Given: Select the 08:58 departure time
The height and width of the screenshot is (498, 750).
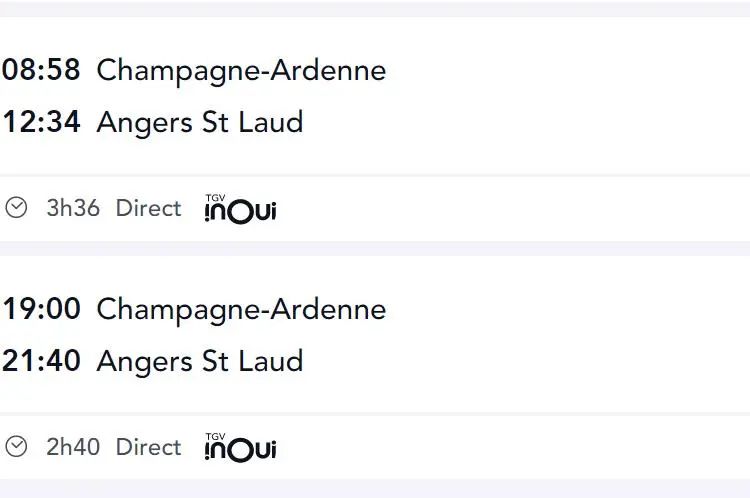Looking at the screenshot, I should coord(41,69).
